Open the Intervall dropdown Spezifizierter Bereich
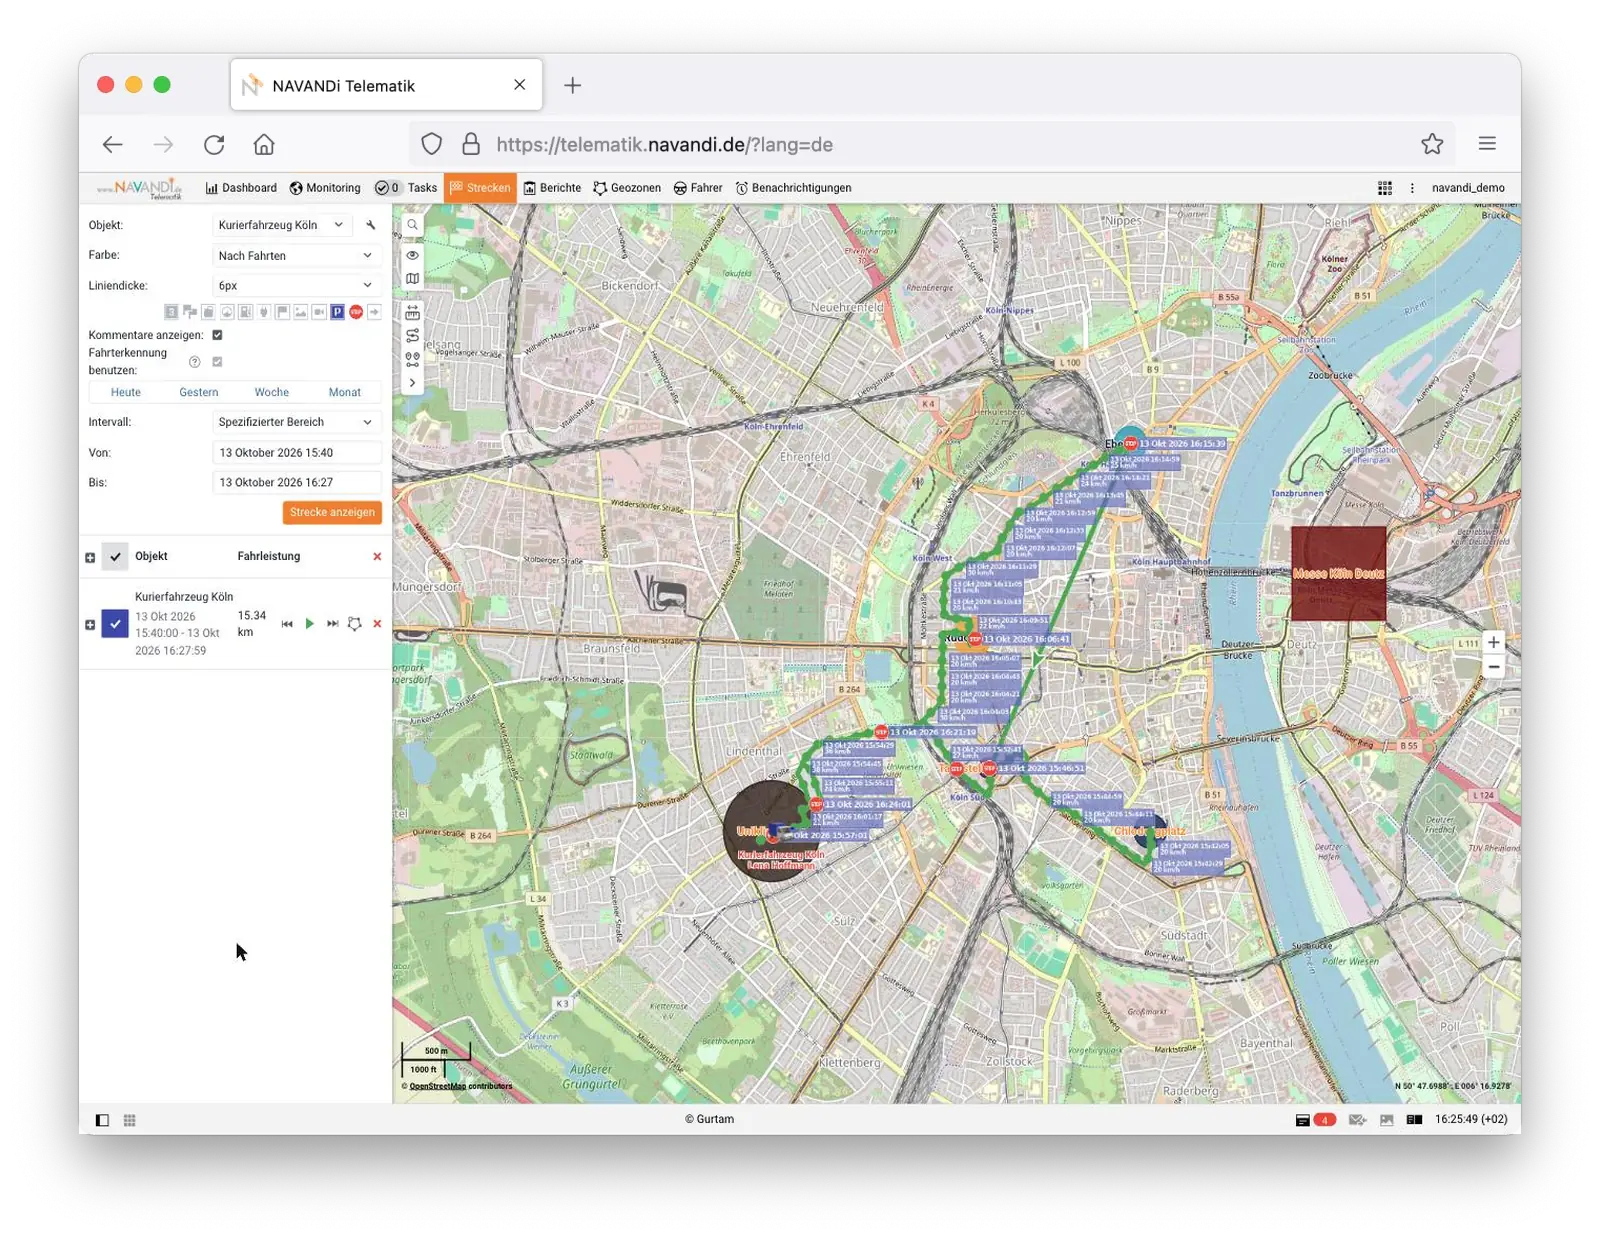 click(x=296, y=422)
